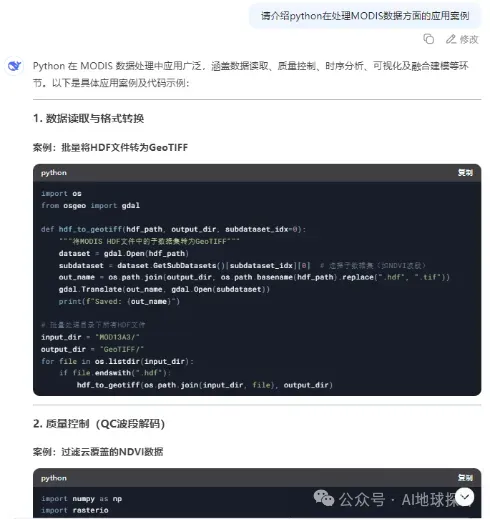Click the python language label of second block

[x=54, y=478]
